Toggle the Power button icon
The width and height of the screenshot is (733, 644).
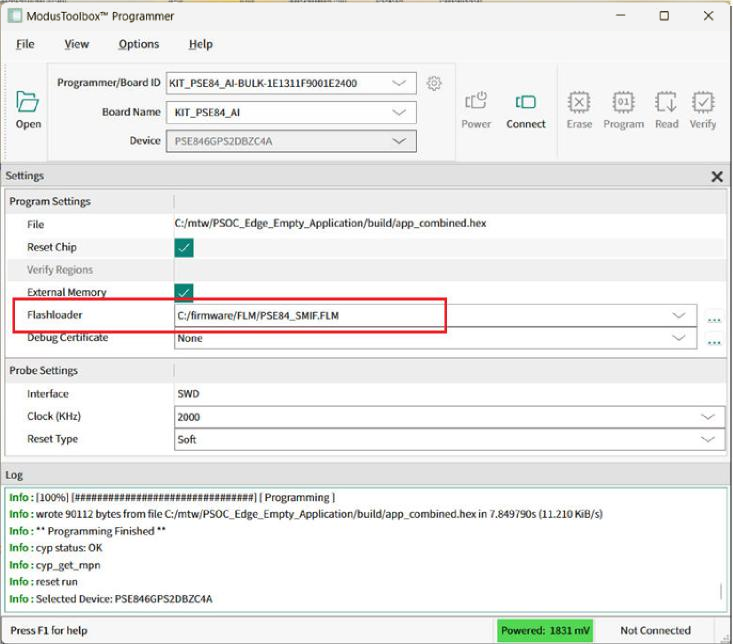pyautogui.click(x=476, y=101)
